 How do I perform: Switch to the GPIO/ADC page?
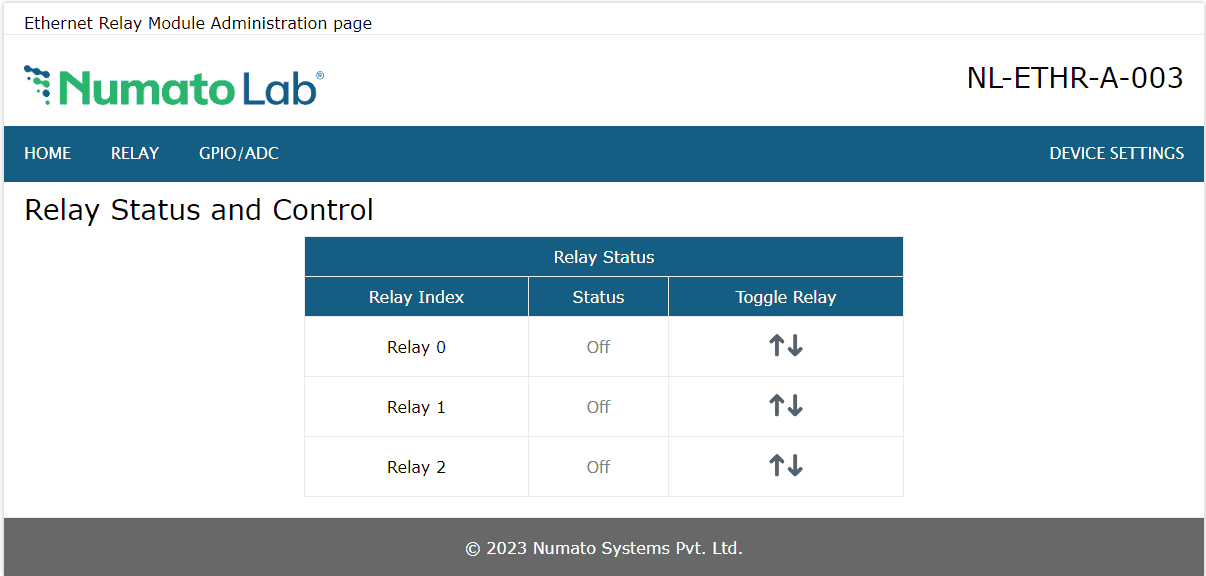[x=238, y=153]
